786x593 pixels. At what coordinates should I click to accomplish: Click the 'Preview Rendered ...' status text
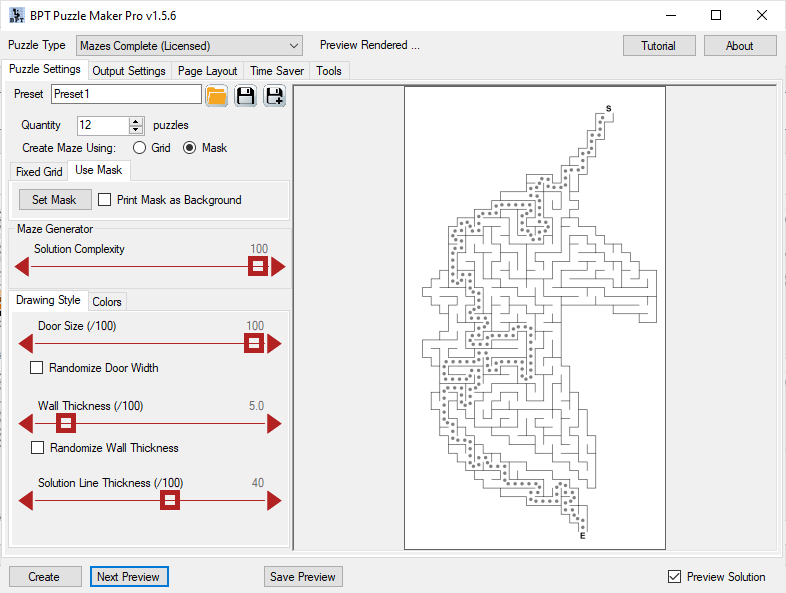(x=370, y=45)
